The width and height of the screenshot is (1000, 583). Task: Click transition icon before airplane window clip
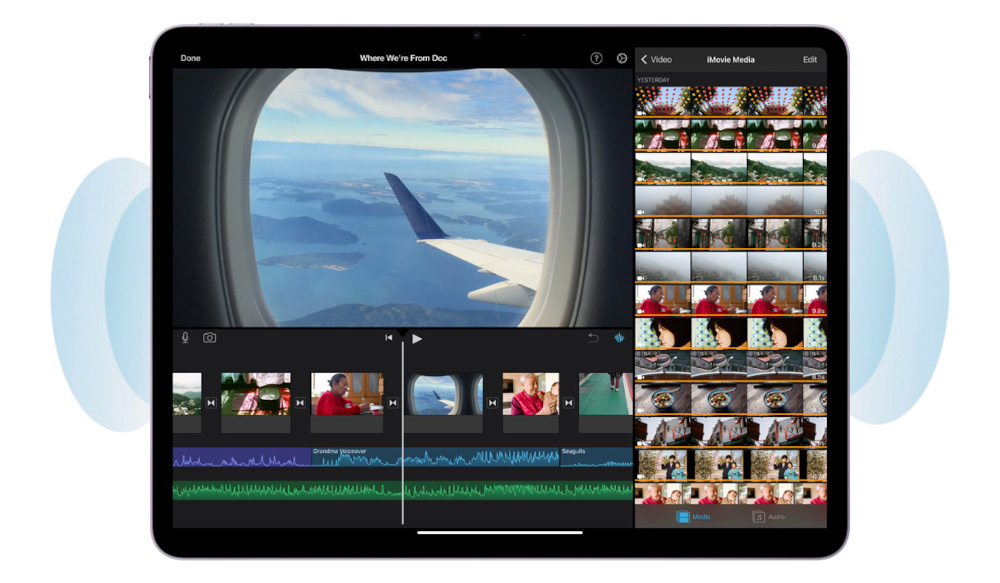point(393,403)
